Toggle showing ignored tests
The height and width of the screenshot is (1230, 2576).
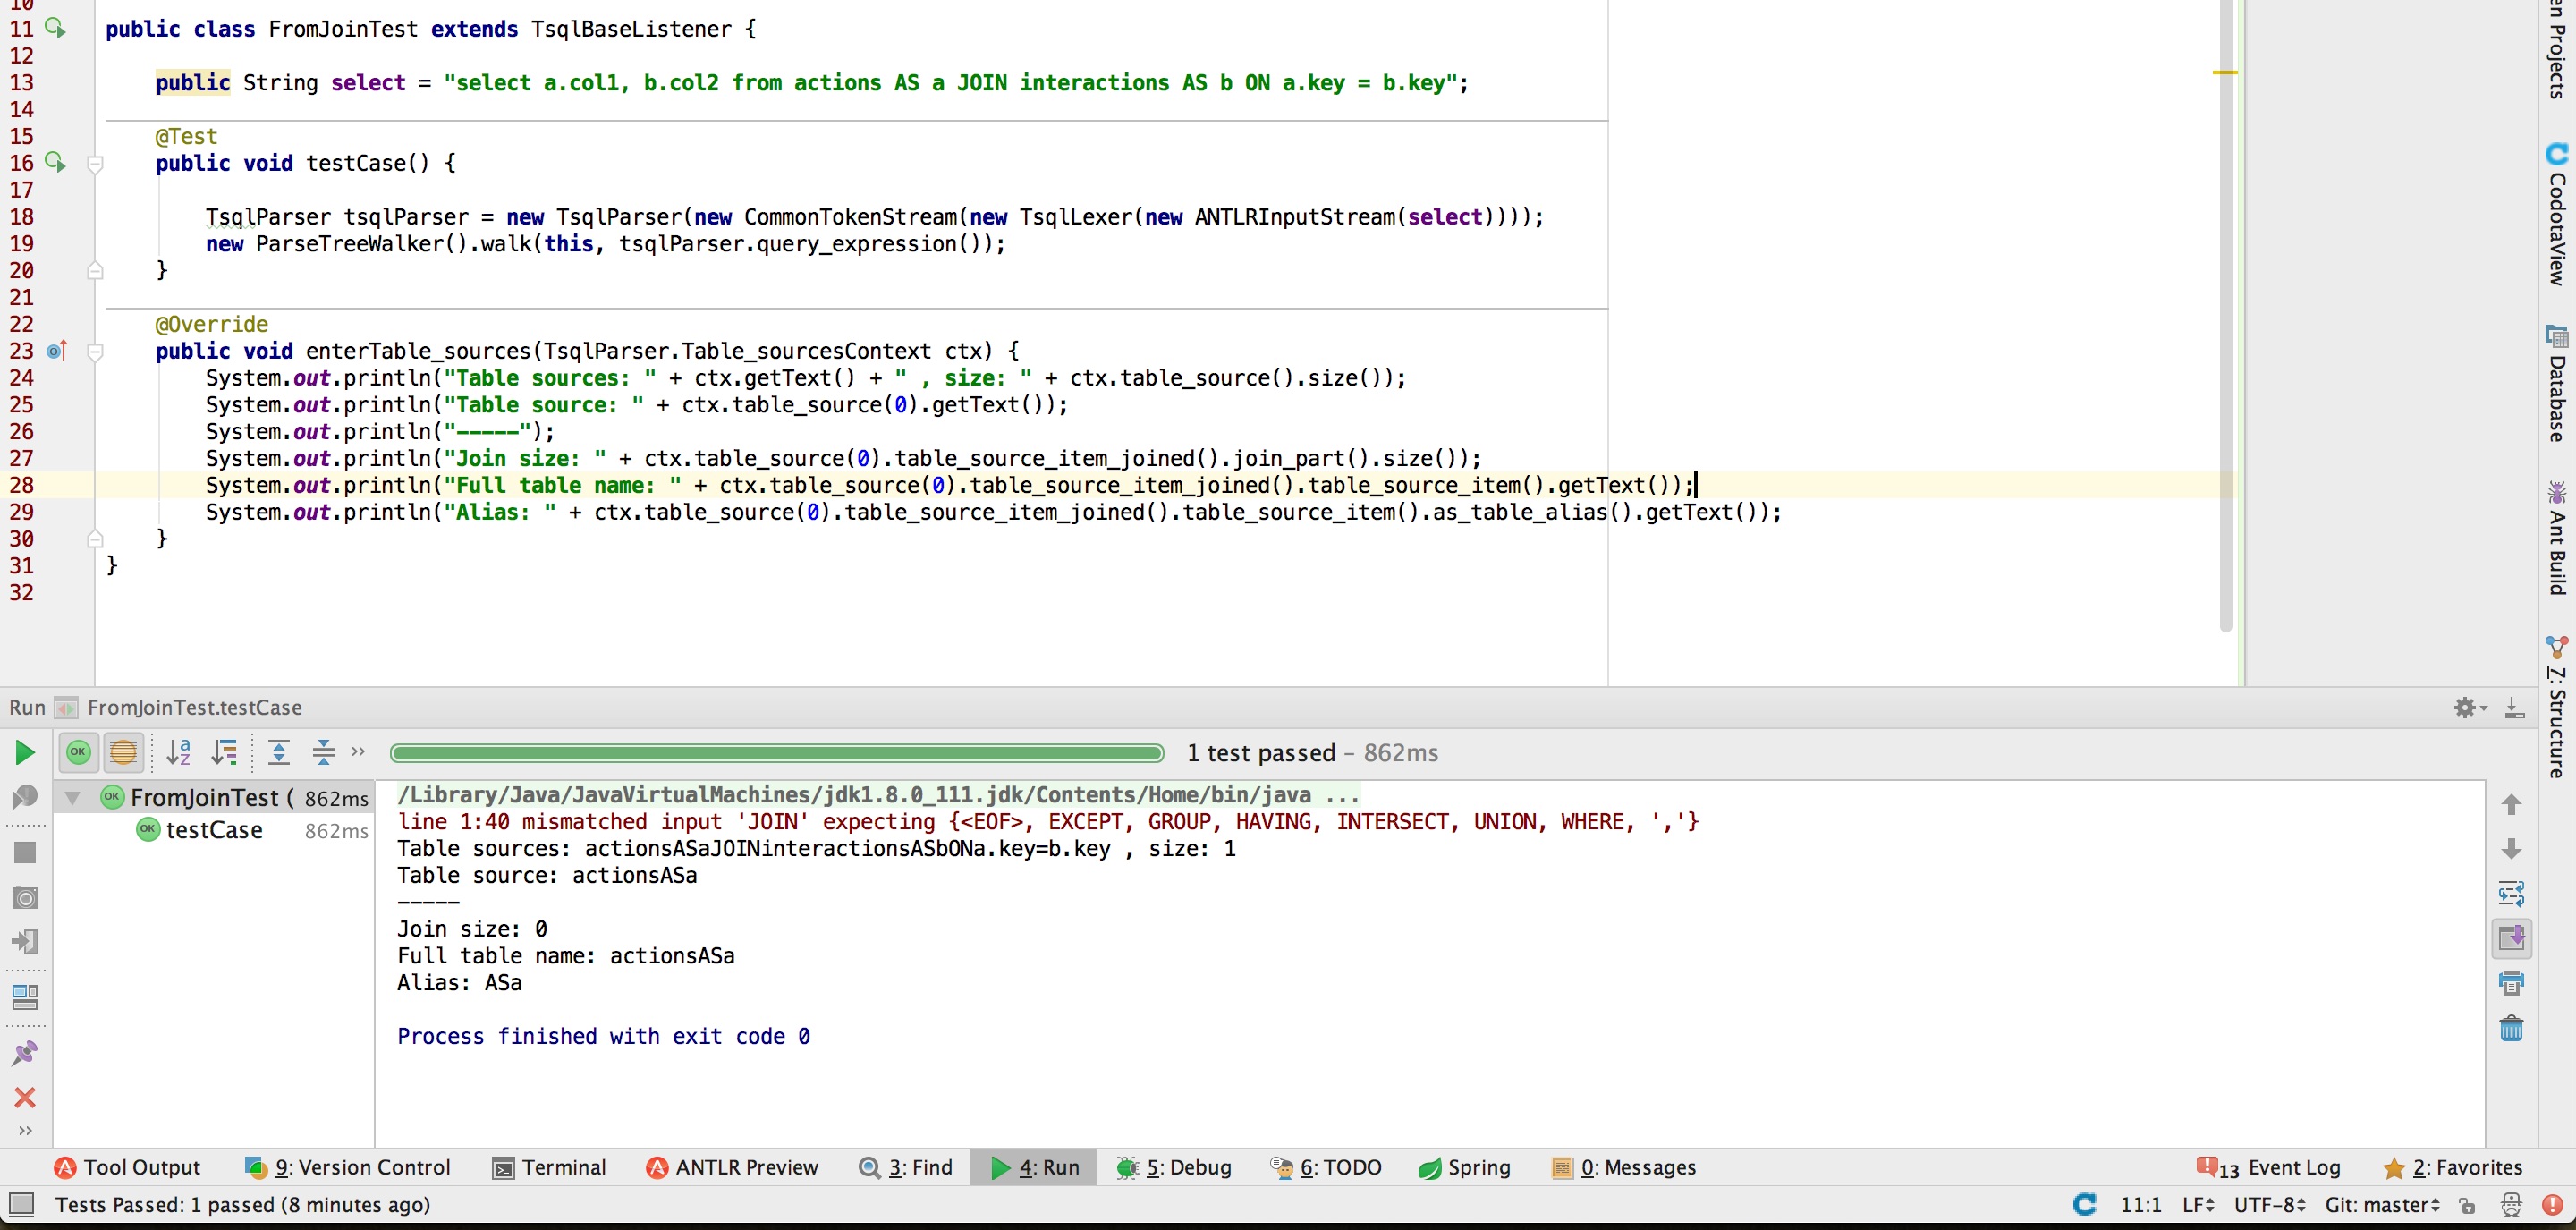124,752
